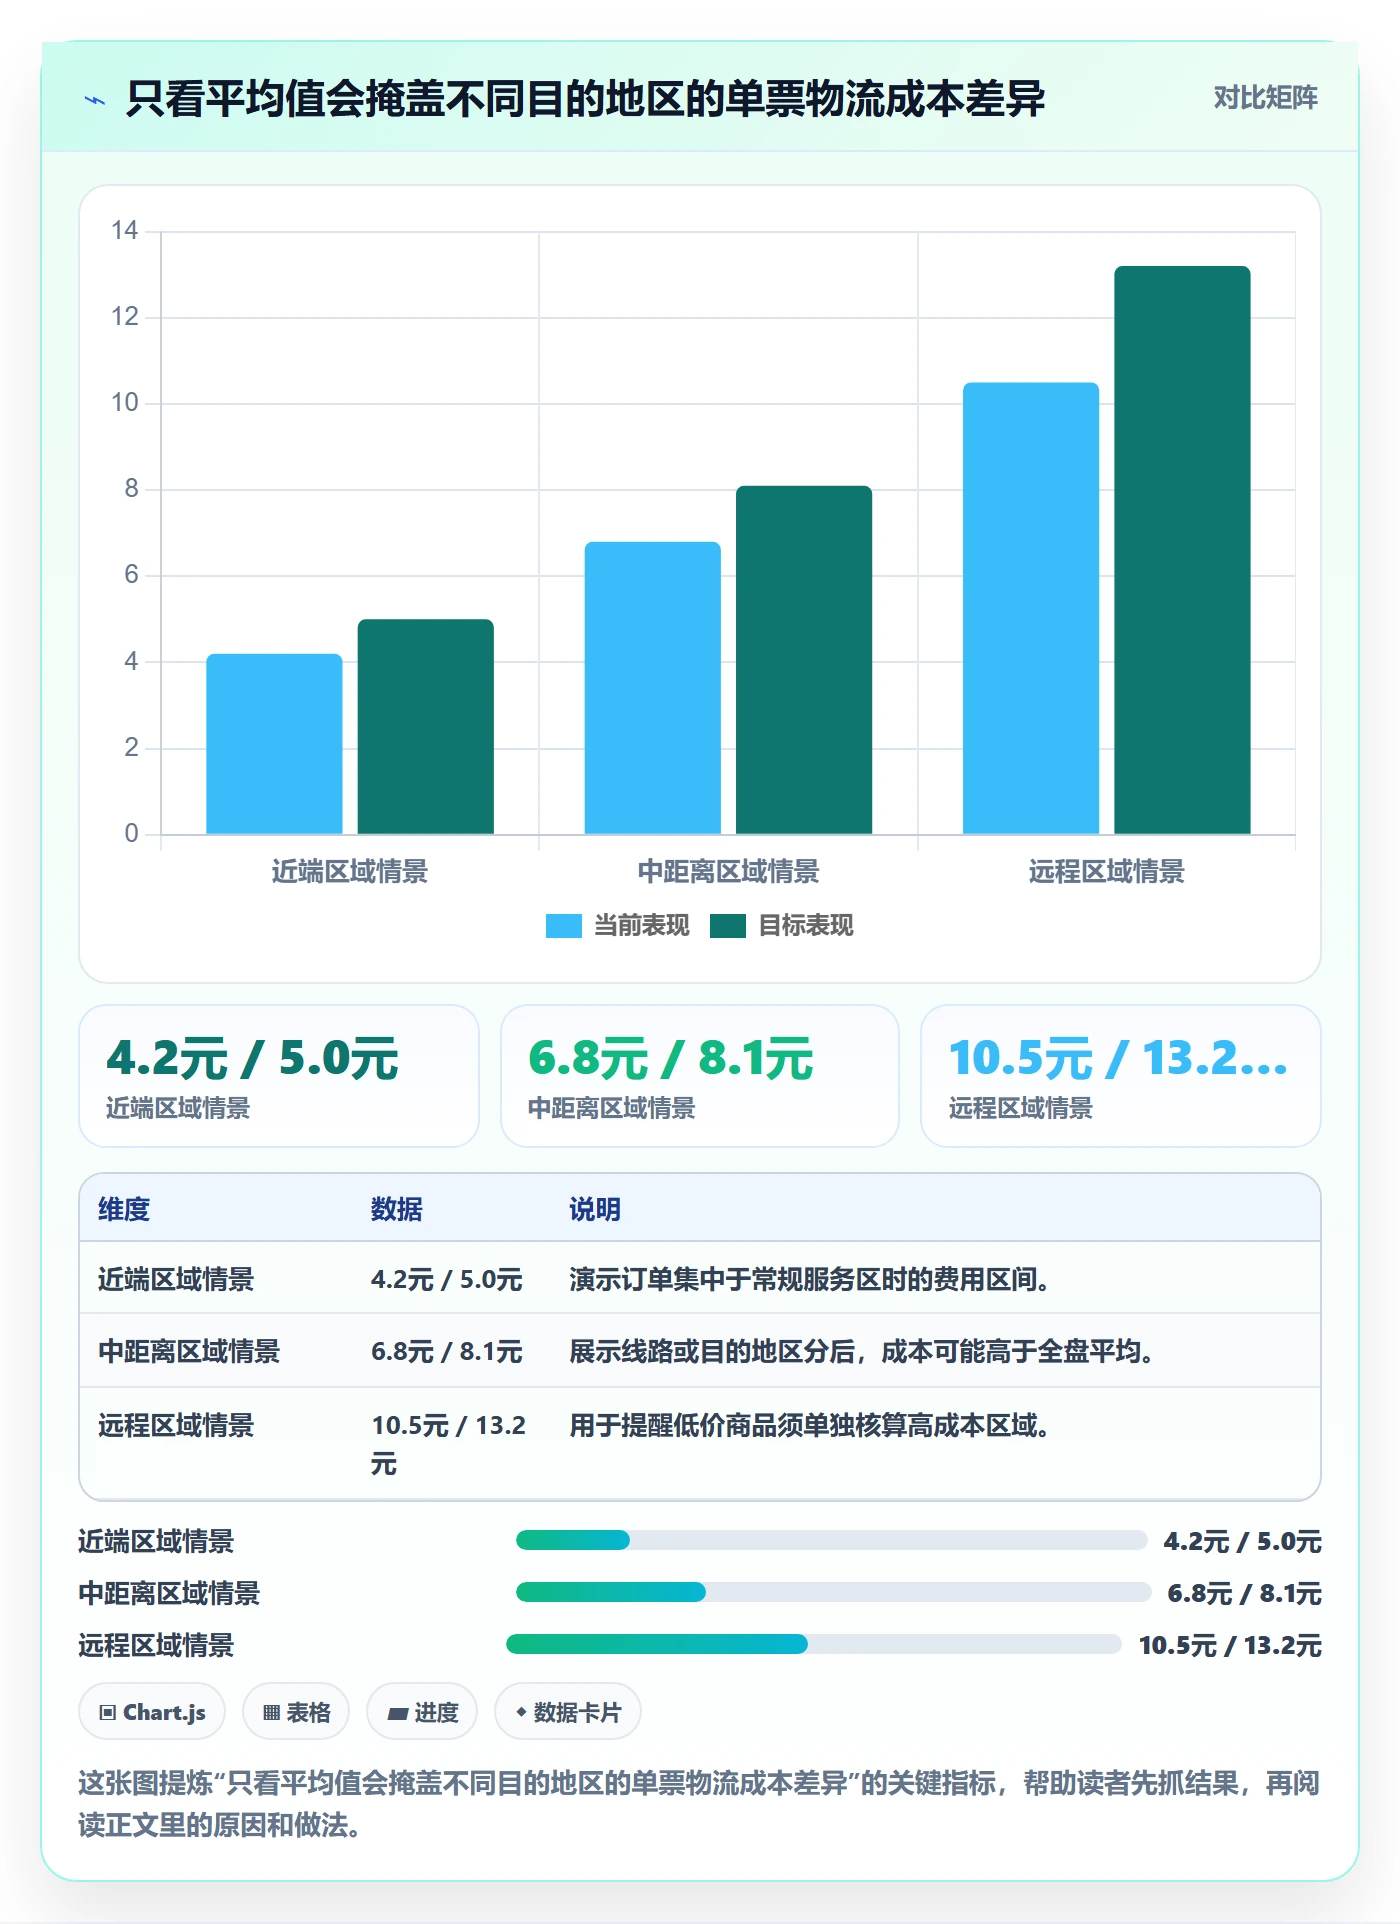Image resolution: width=1400 pixels, height=1924 pixels.
Task: Click the 近端区域情景 x-axis label on the chart
Action: point(349,871)
